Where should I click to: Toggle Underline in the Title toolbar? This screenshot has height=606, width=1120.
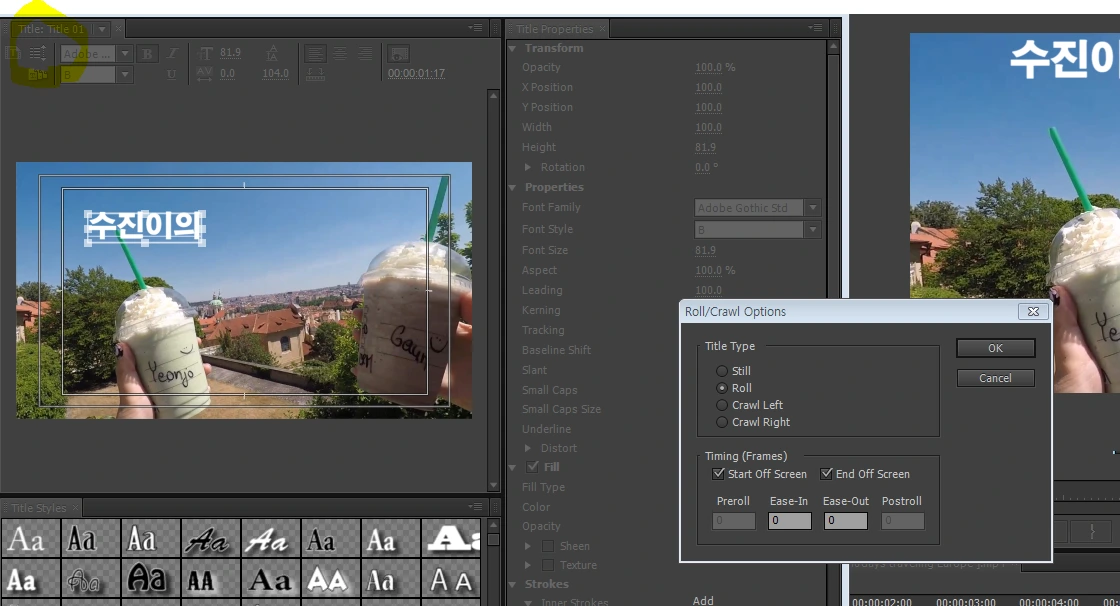coord(171,74)
